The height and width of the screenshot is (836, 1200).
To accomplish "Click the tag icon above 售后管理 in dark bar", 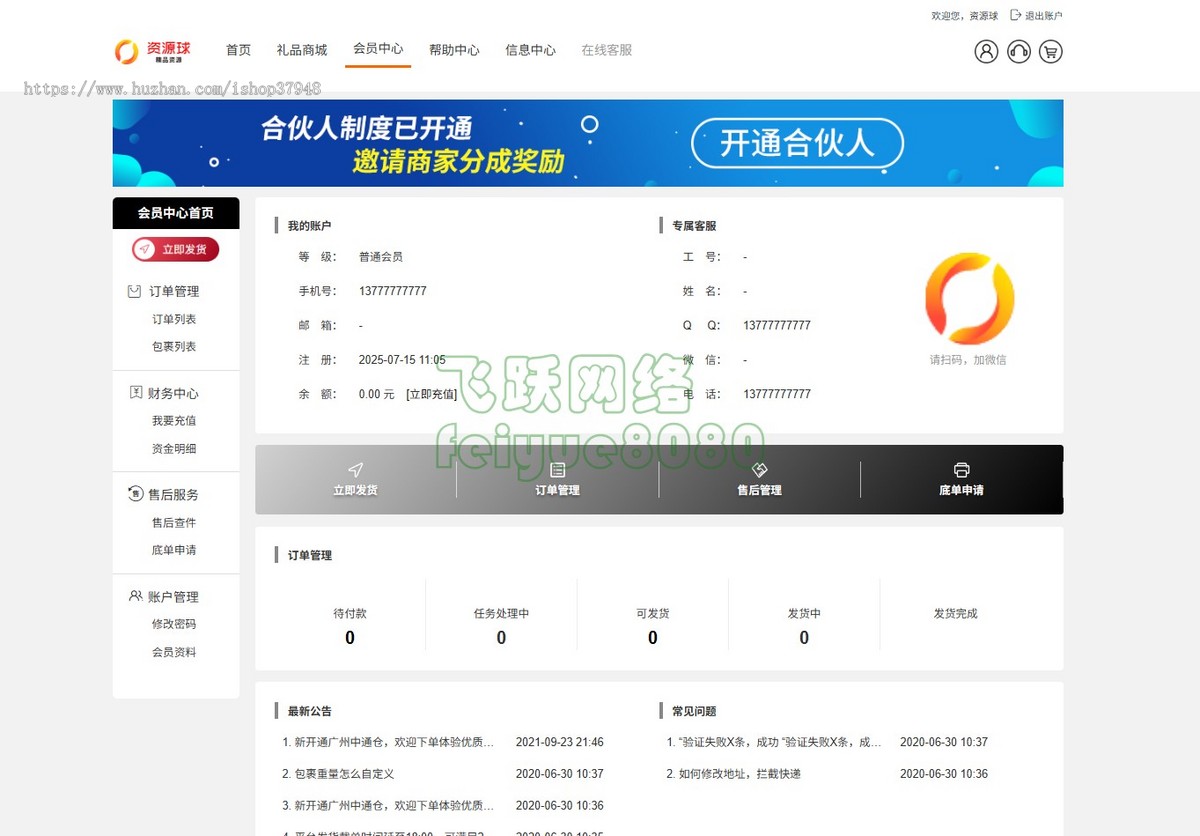I will pos(759,469).
